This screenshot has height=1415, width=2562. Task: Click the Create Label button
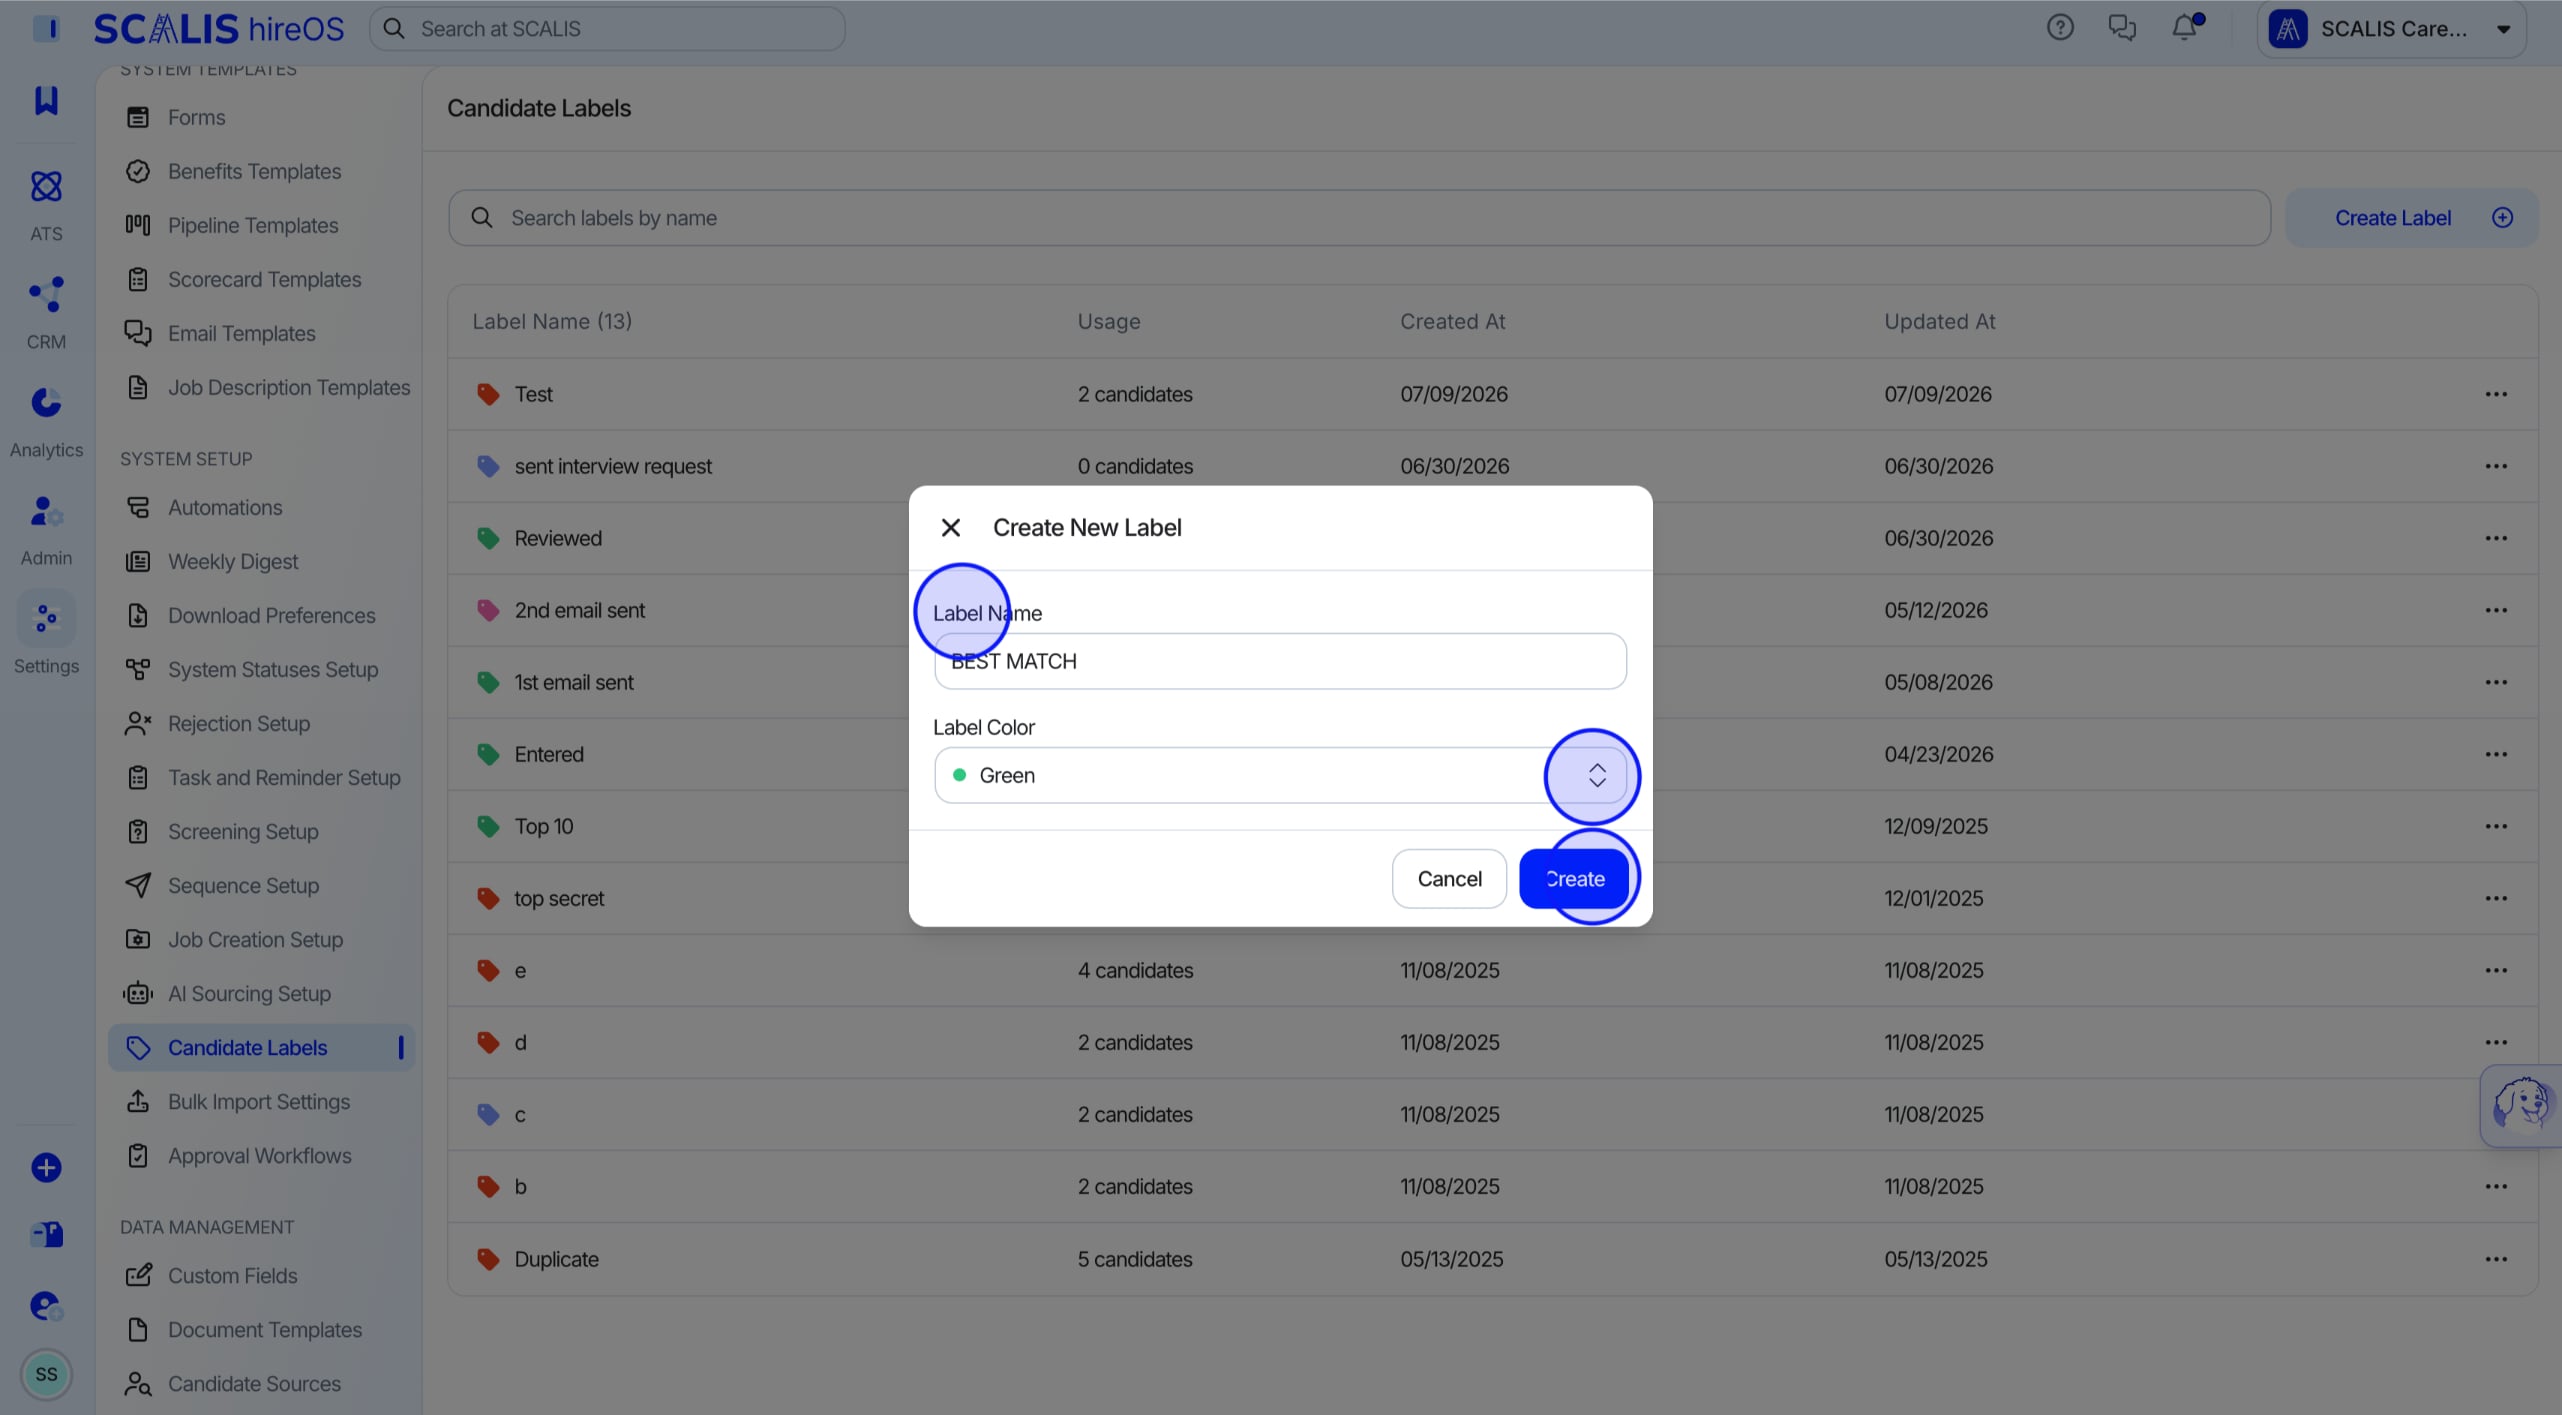(x=2411, y=218)
